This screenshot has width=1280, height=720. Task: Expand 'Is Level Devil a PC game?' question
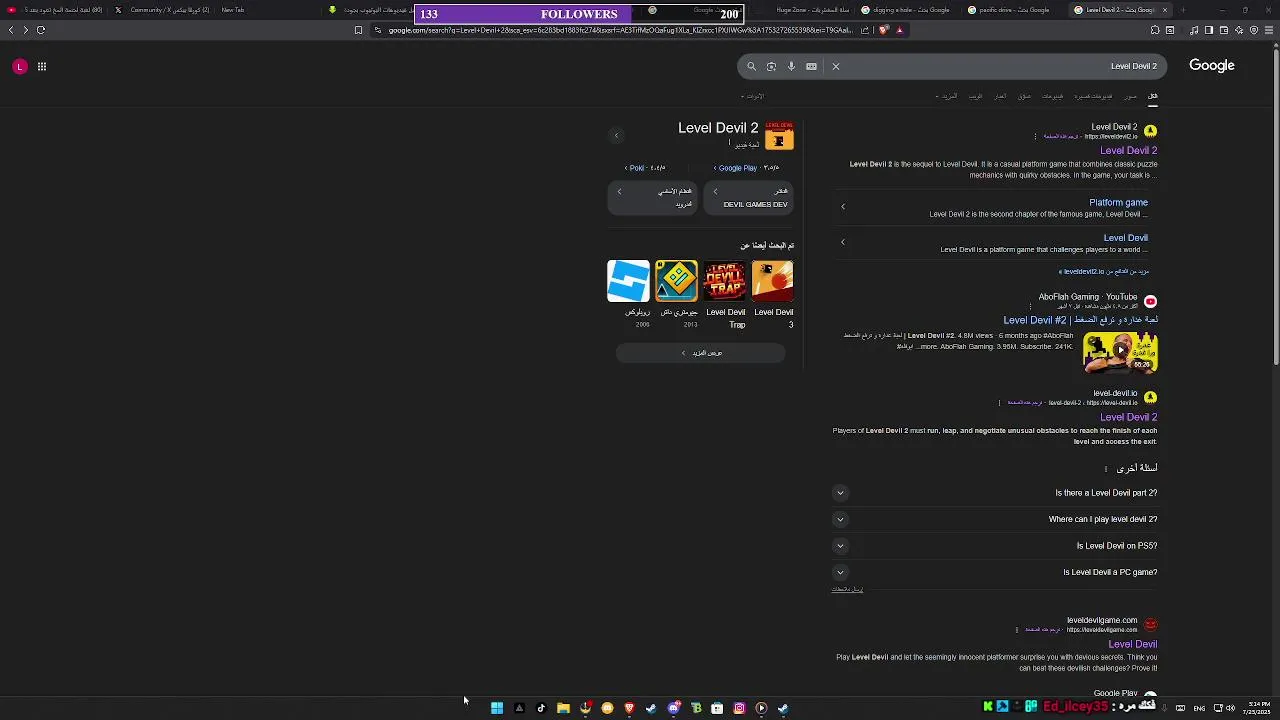click(x=840, y=572)
